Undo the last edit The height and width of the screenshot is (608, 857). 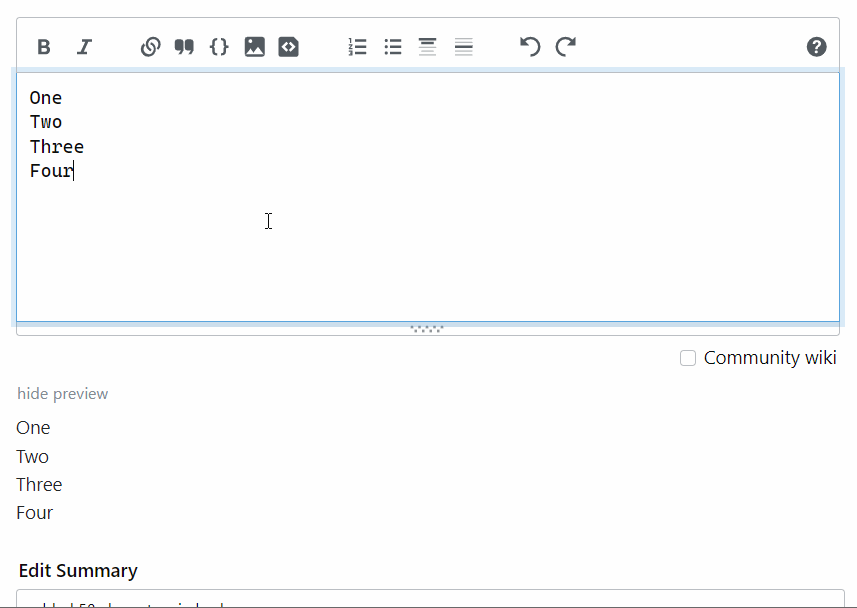(530, 47)
